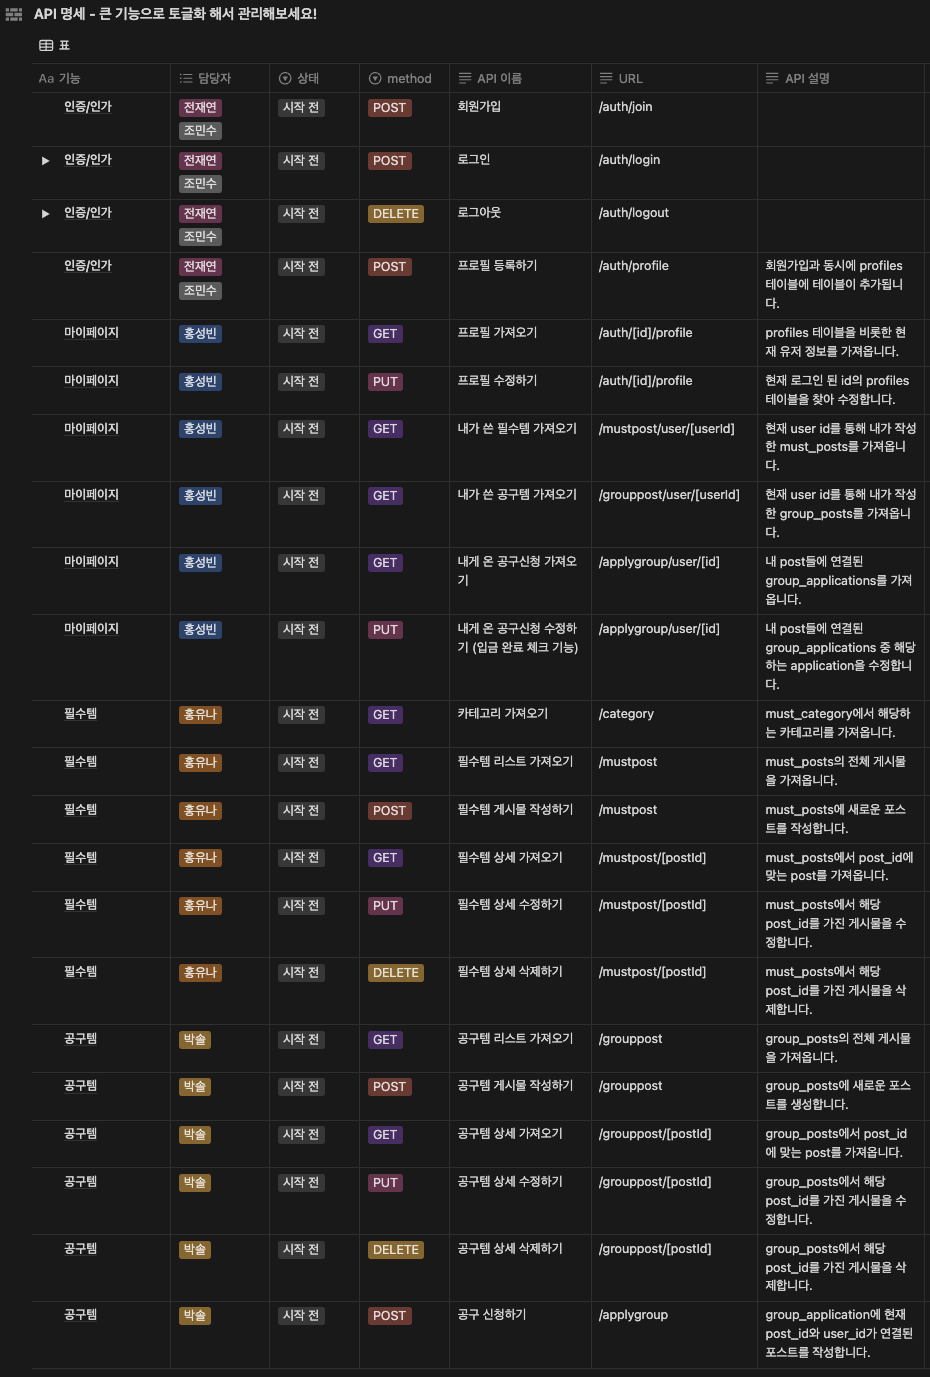
Task: Open the 담당자 column header menu
Action: [x=219, y=78]
